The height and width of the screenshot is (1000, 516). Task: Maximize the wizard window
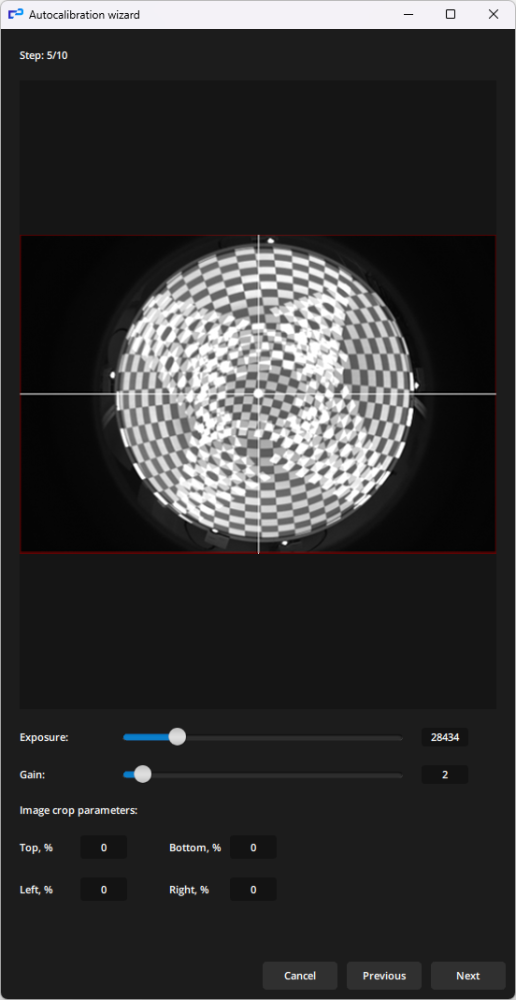point(450,14)
